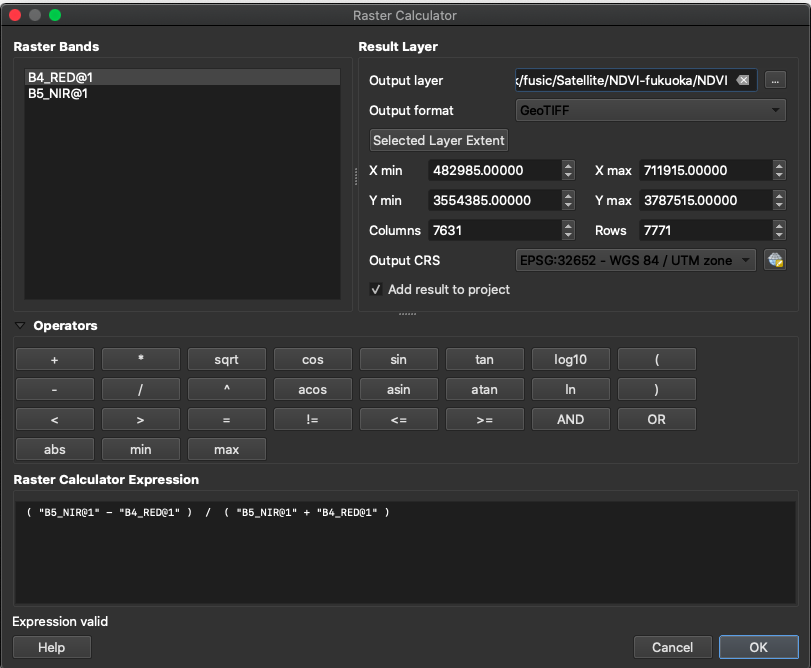
Task: Open the output file browse button
Action: (x=776, y=81)
